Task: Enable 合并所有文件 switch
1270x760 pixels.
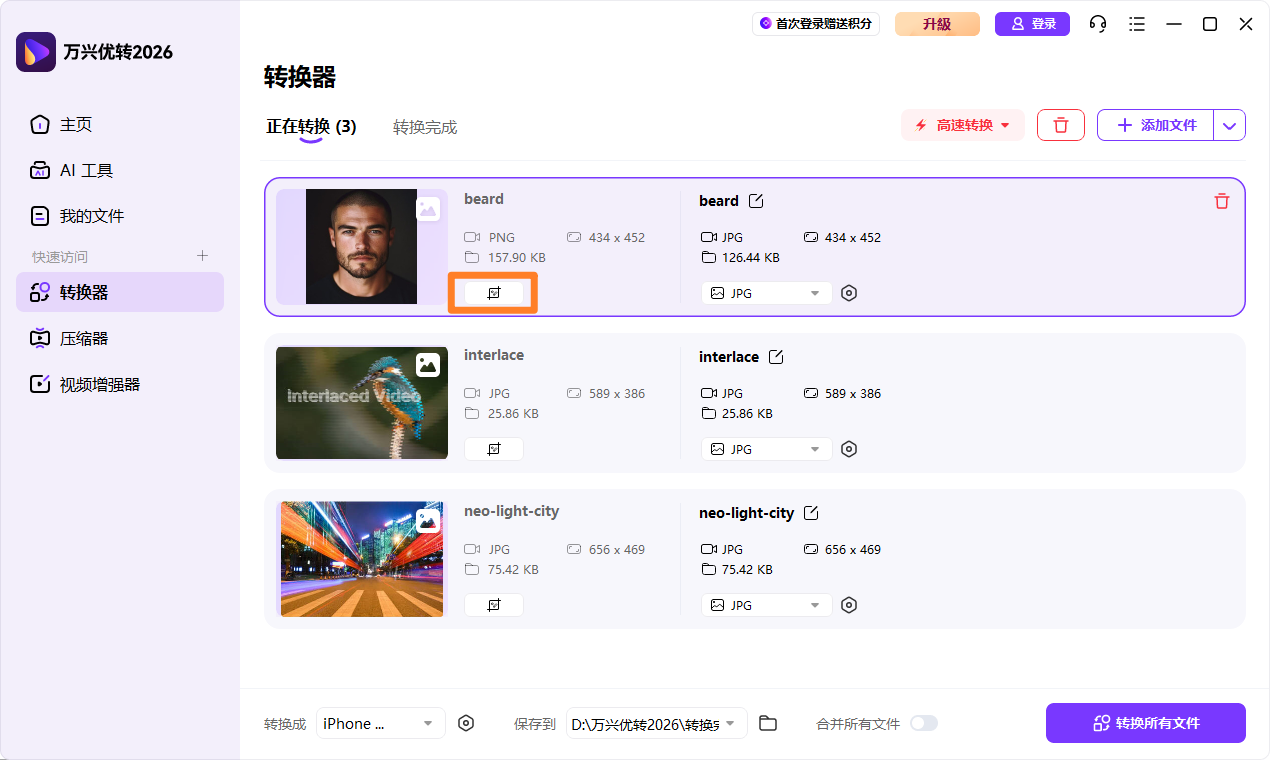Action: point(923,723)
